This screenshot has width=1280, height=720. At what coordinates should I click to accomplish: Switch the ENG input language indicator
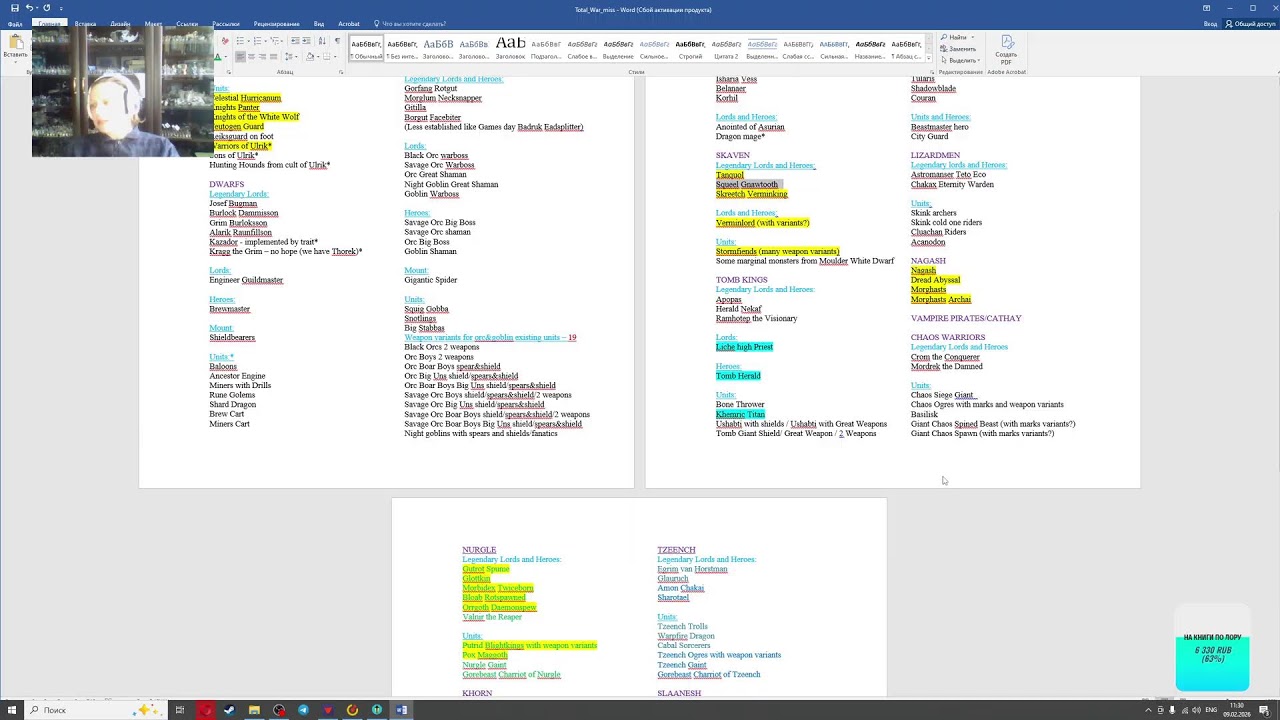pos(1213,710)
